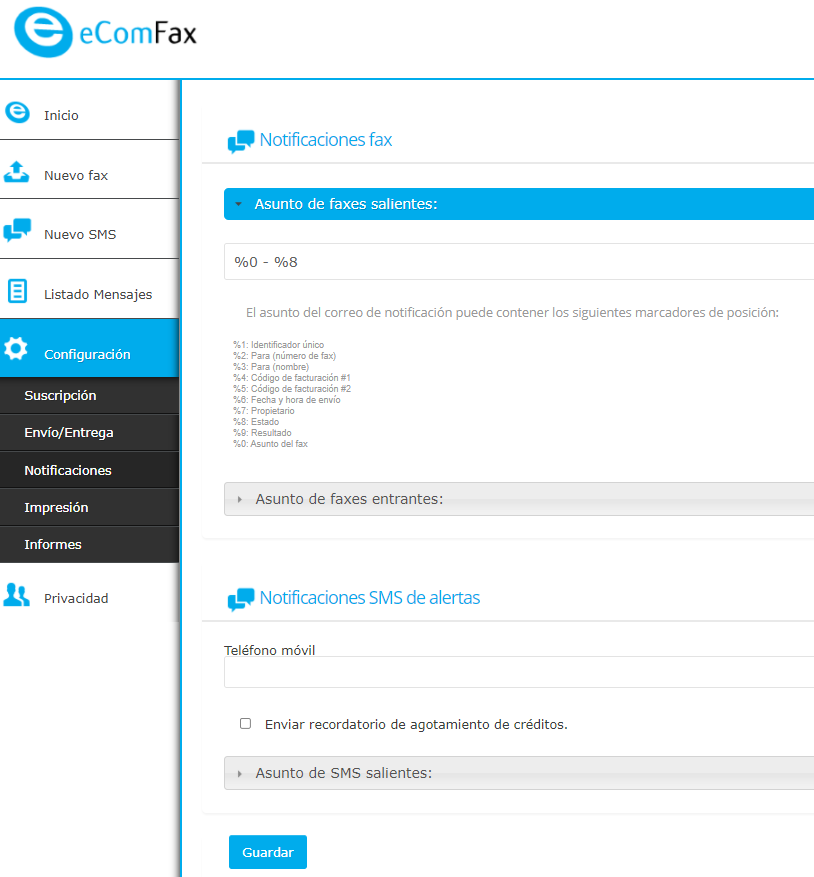The image size is (814, 877).
Task: Click the '%9: Resultado' placeholder text
Action: coord(262,433)
